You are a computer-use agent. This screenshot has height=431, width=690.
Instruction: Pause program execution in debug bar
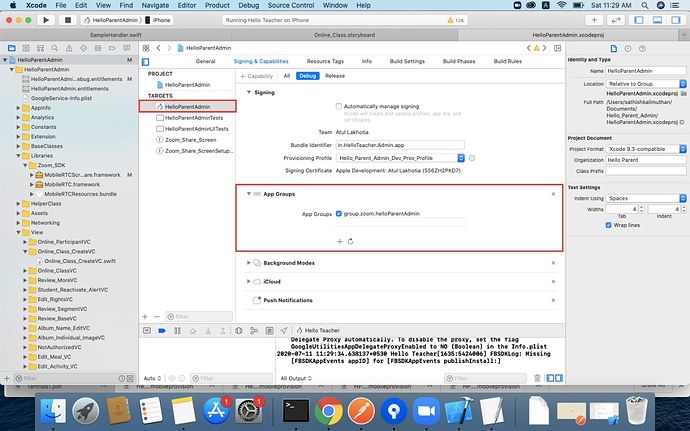pyautogui.click(x=177, y=330)
